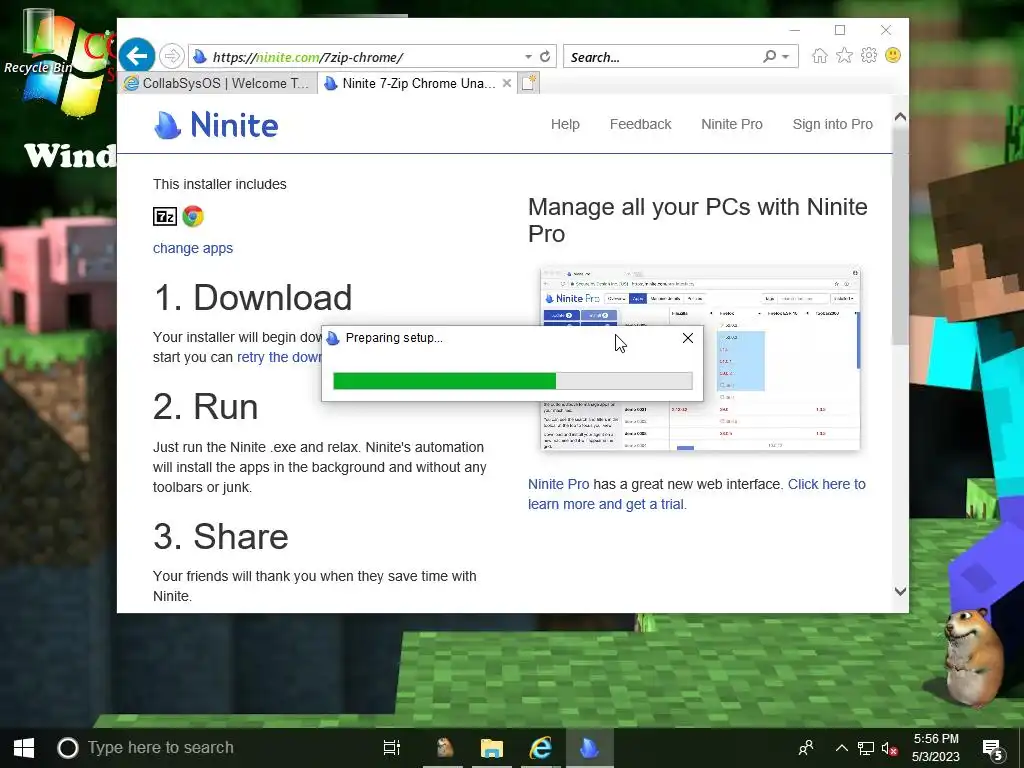The height and width of the screenshot is (768, 1024).
Task: Open the Help menu link
Action: point(565,124)
